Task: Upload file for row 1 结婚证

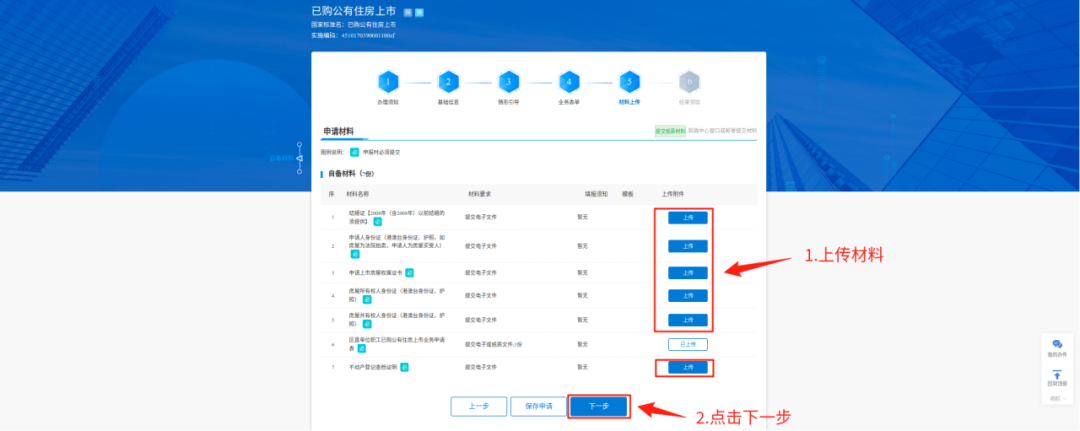Action: pyautogui.click(x=687, y=217)
